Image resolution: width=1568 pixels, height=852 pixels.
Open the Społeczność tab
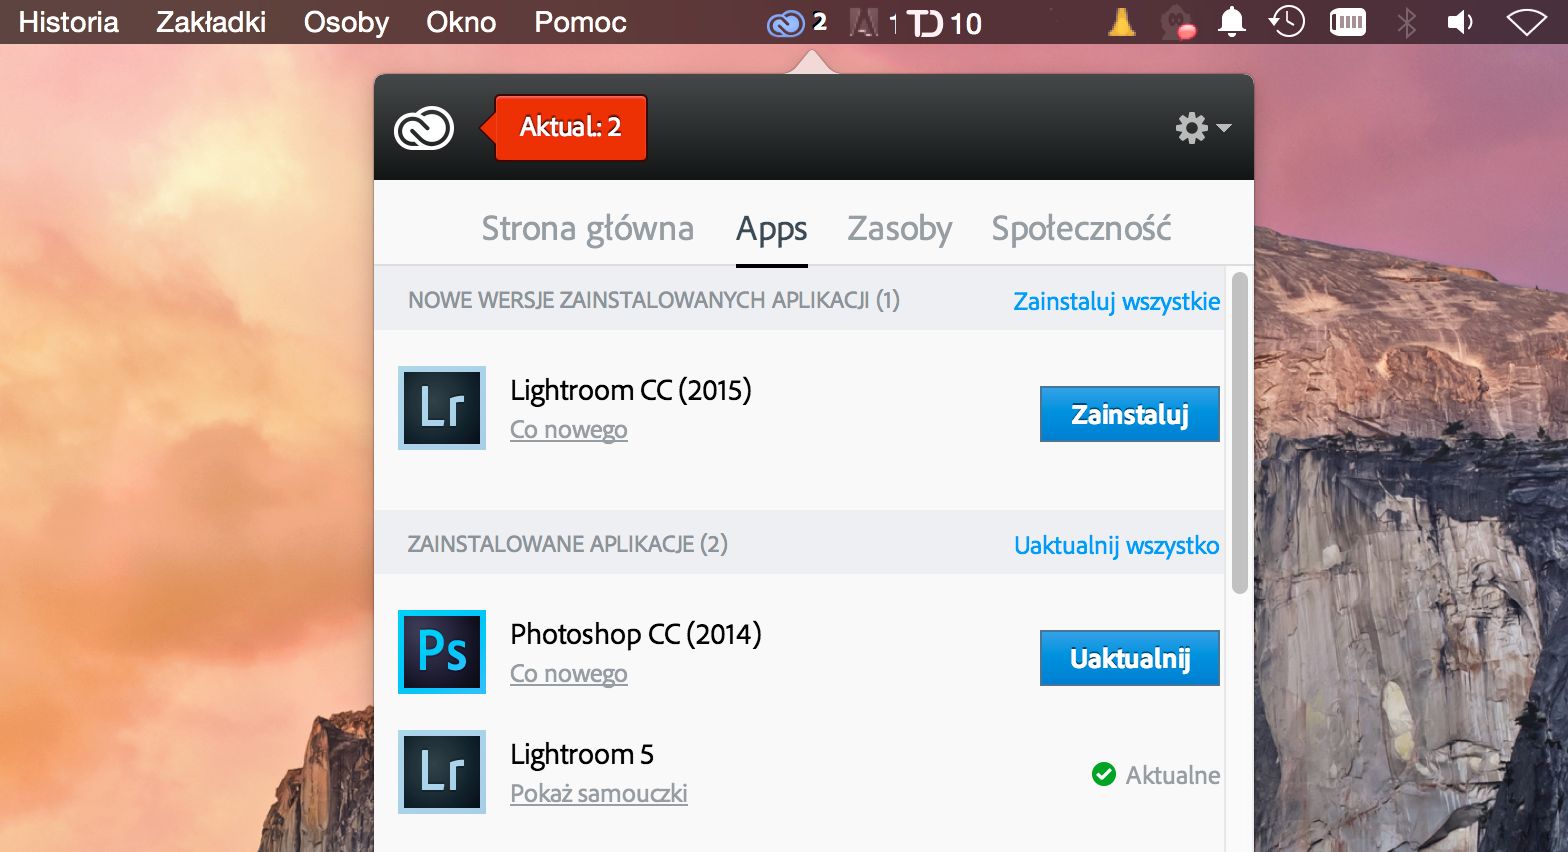1082,229
